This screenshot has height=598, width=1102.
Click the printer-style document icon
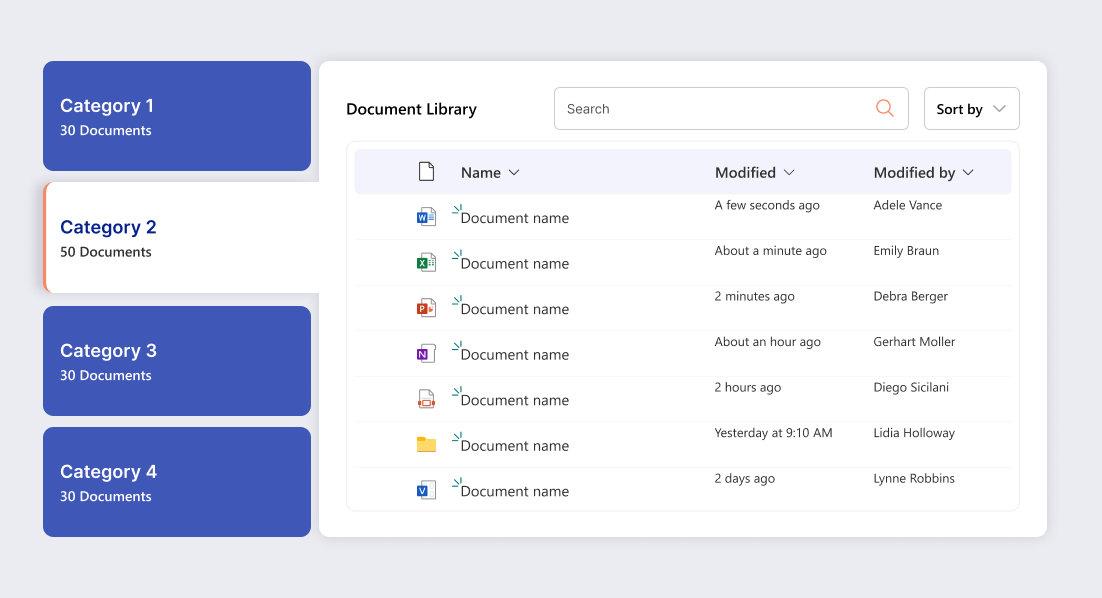pos(426,398)
